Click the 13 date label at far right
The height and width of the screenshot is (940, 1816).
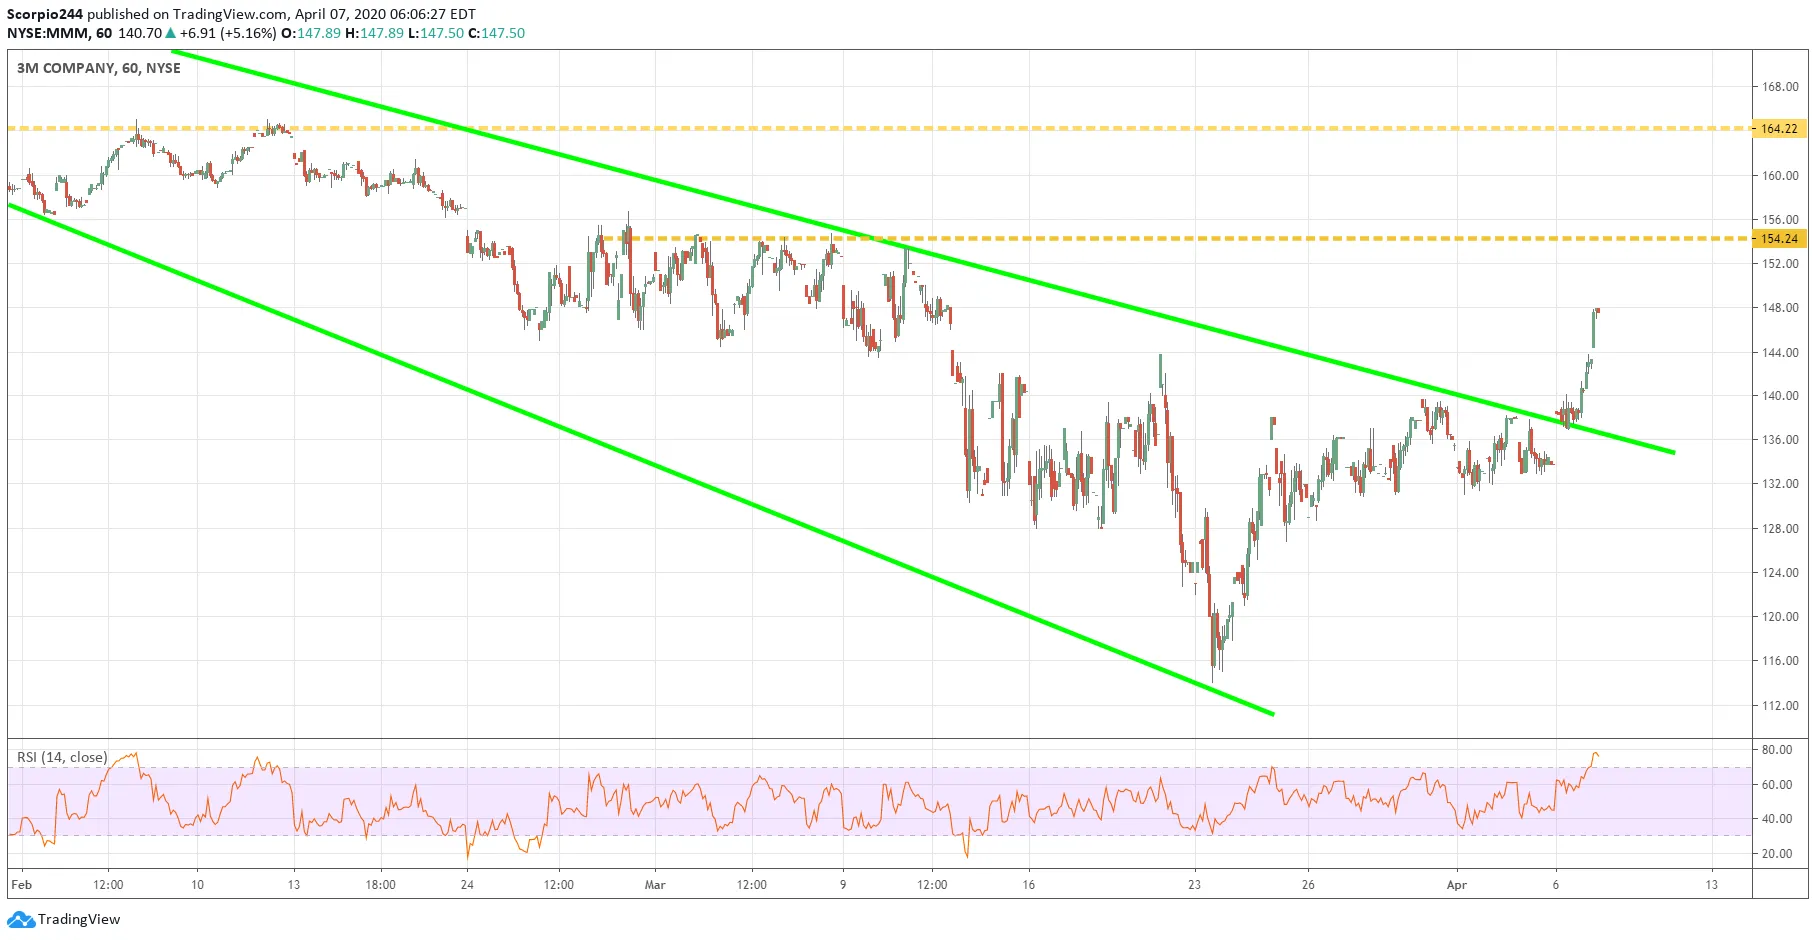1712,885
